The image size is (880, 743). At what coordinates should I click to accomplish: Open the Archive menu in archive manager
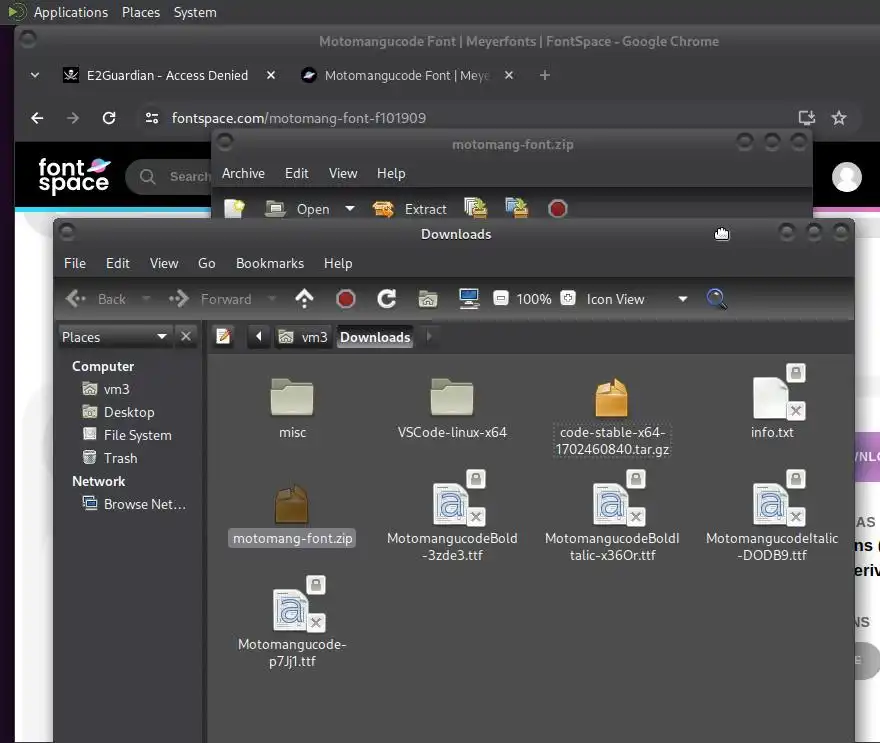(x=243, y=173)
